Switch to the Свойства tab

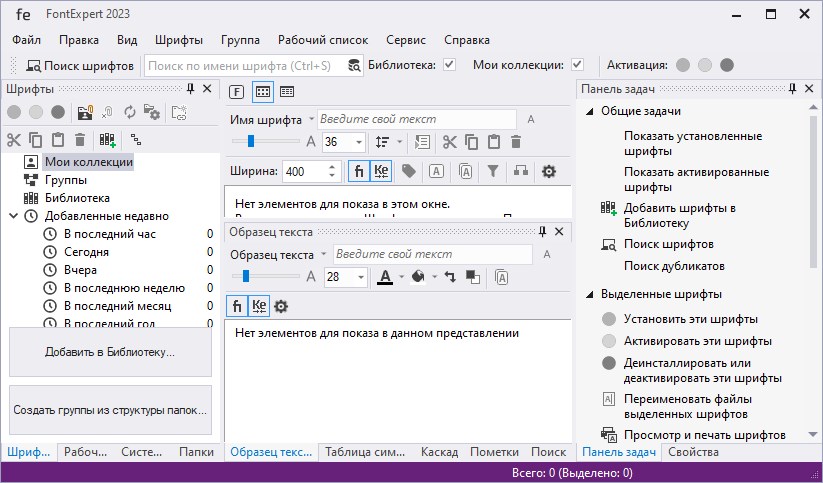pyautogui.click(x=693, y=452)
